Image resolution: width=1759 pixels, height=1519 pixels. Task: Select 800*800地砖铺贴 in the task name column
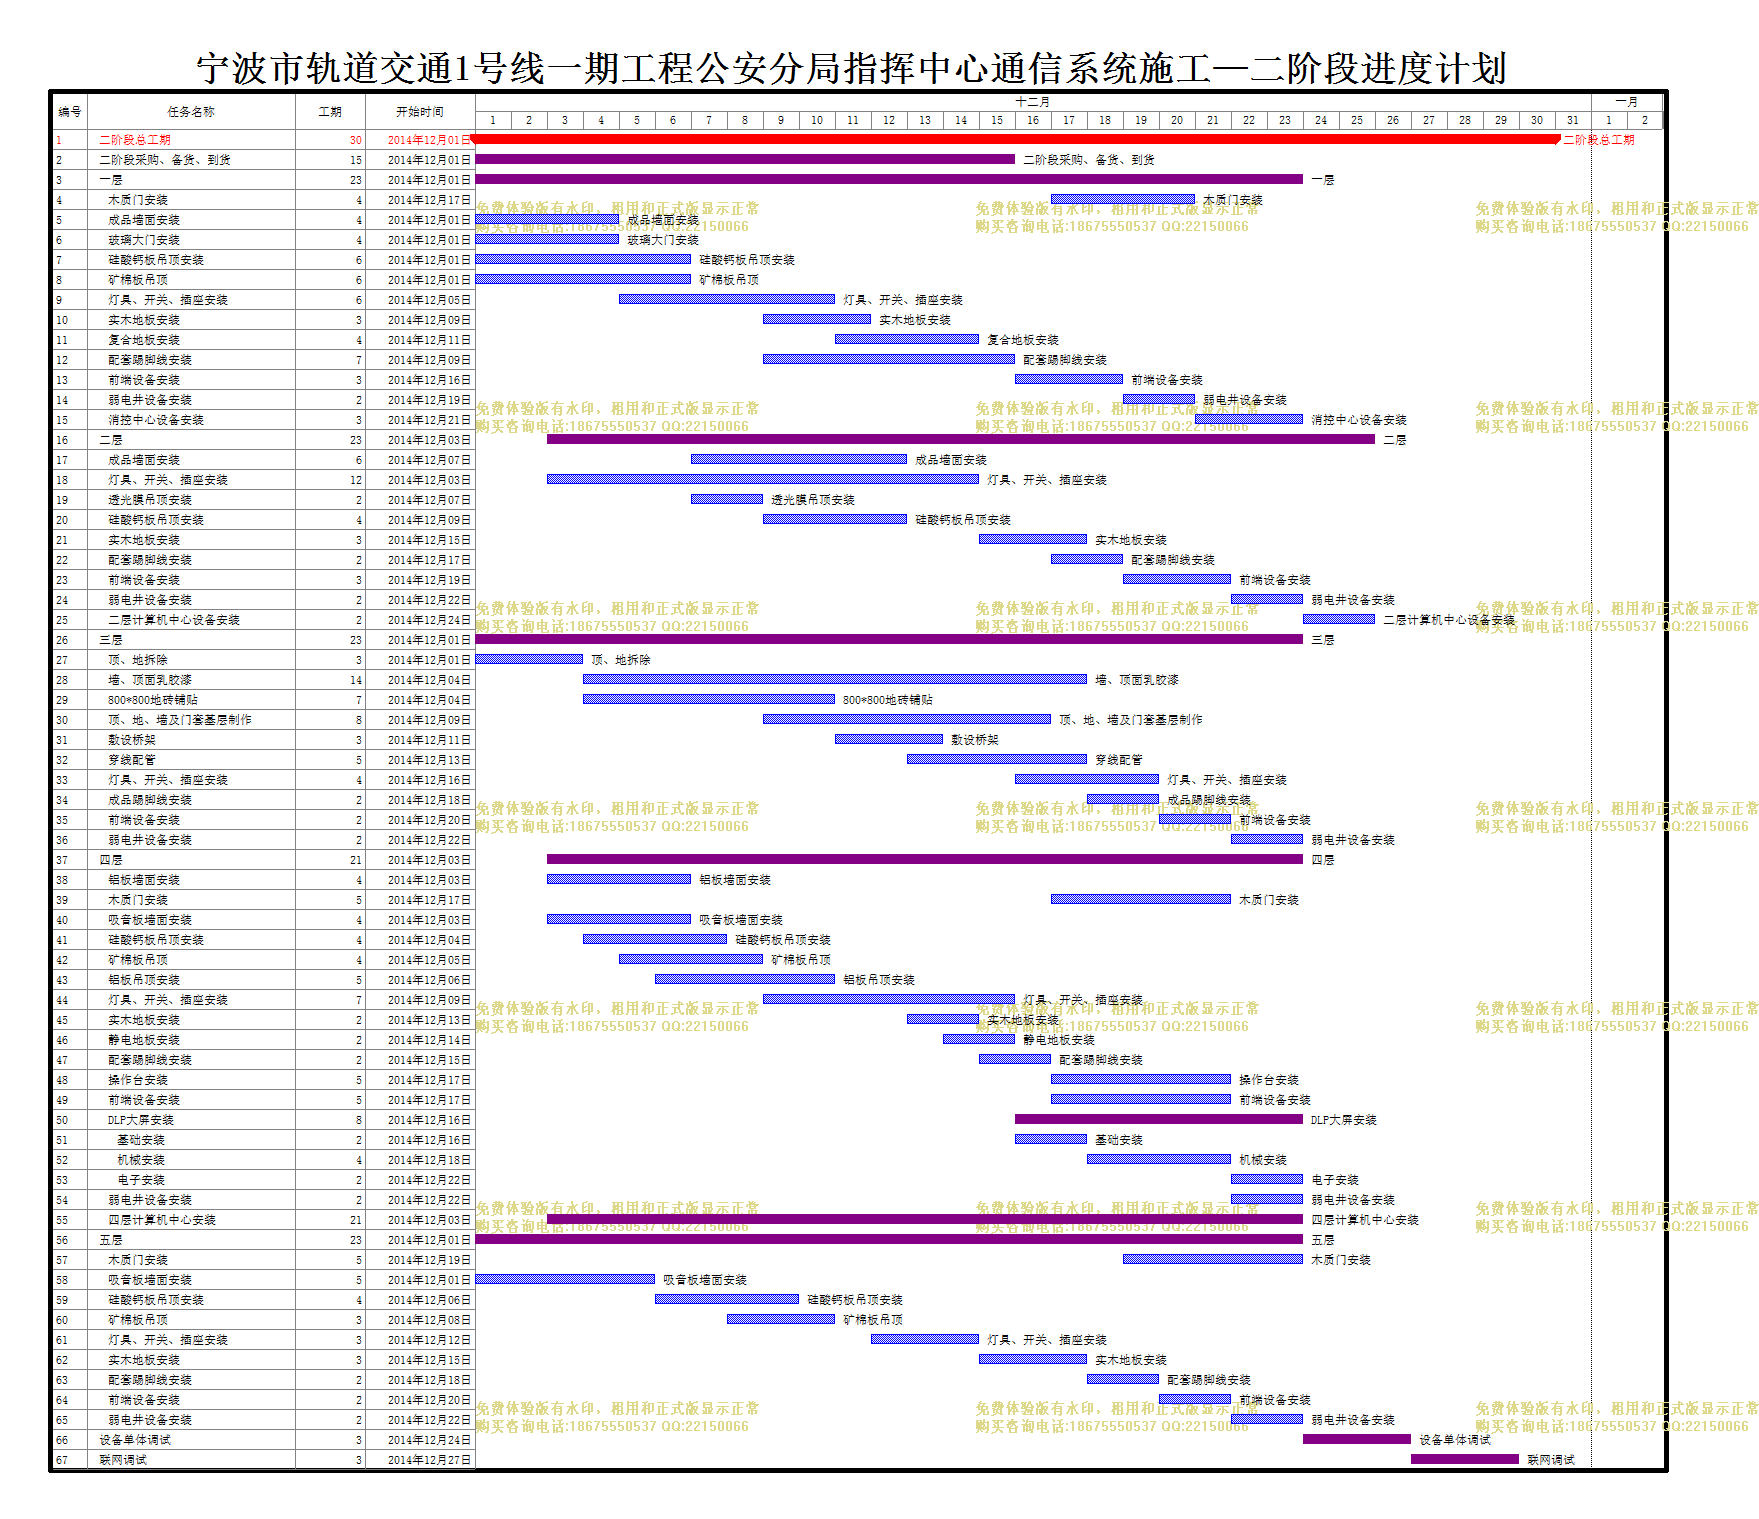tap(153, 700)
